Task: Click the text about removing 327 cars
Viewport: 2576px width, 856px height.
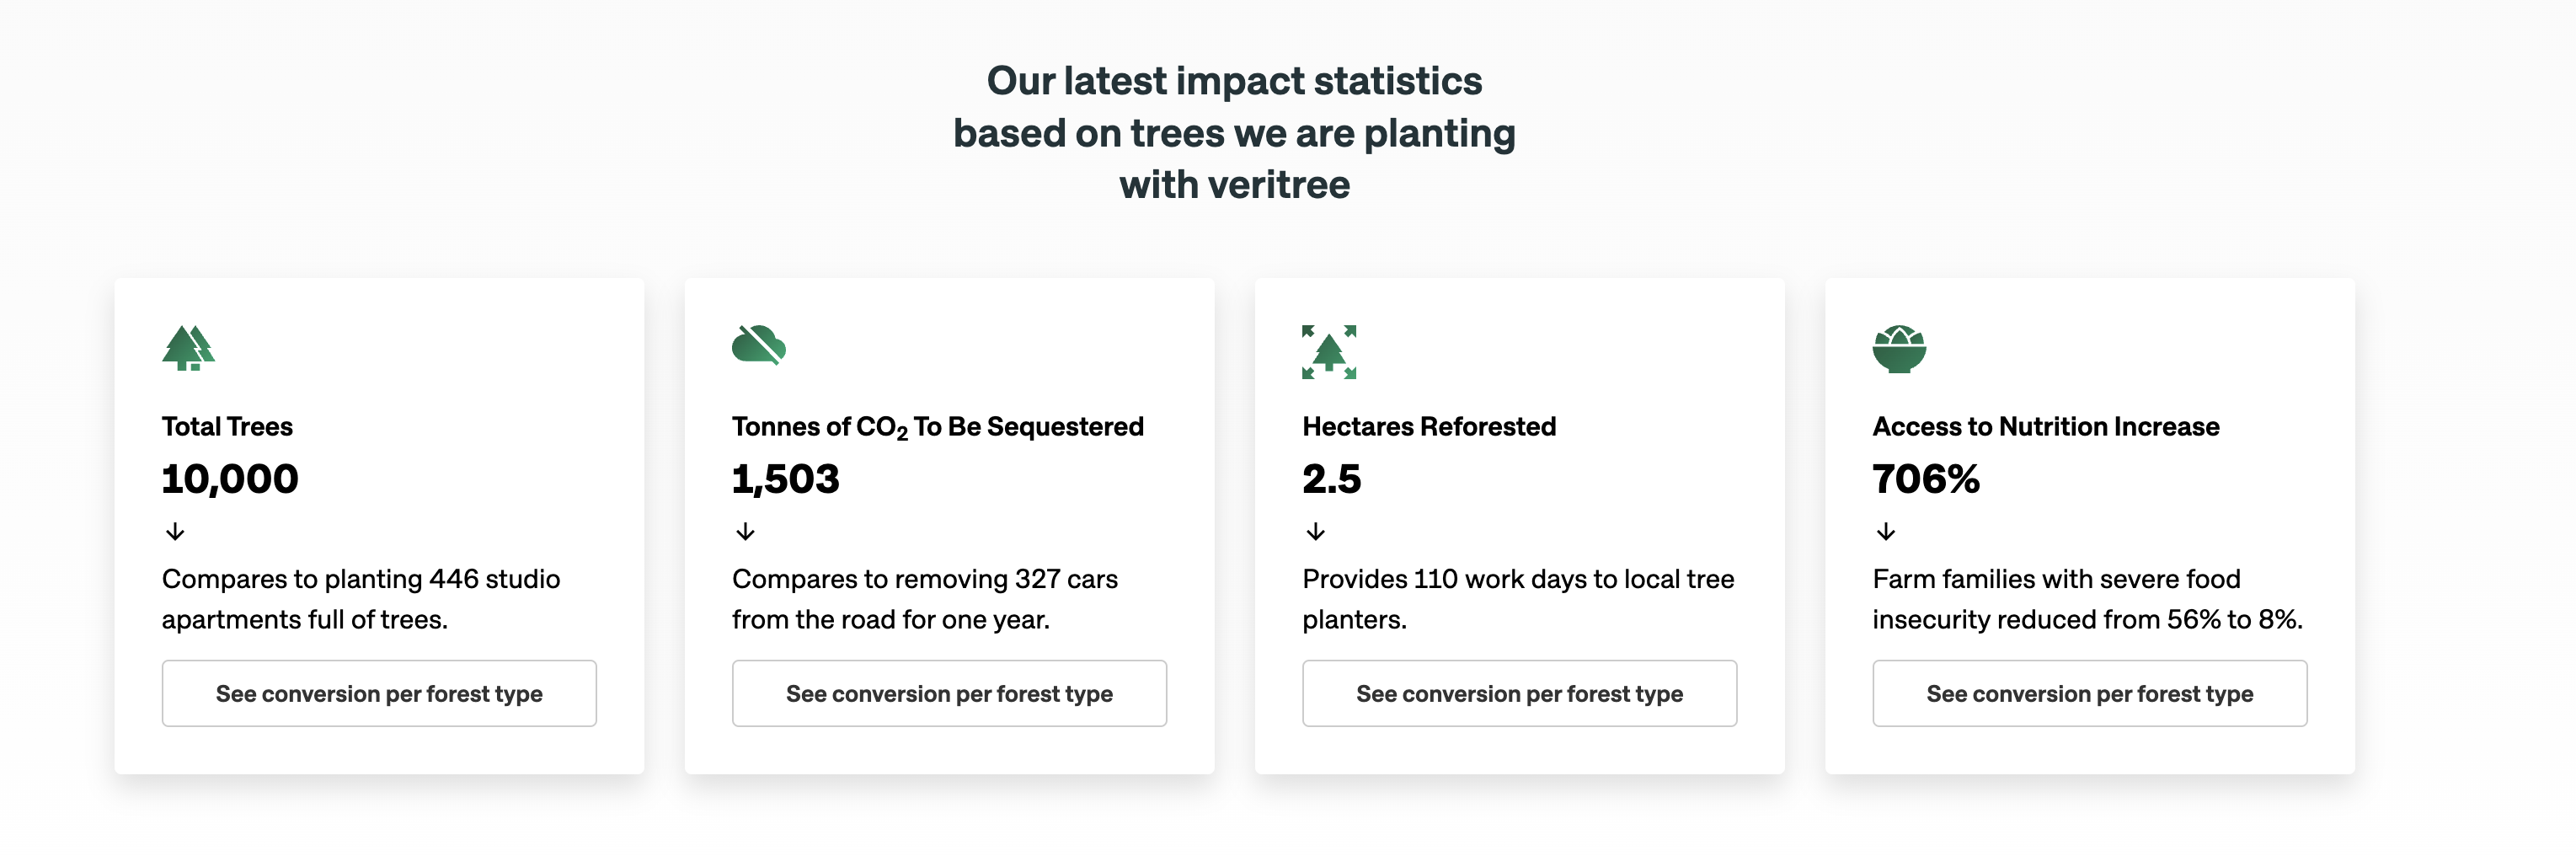Action: point(924,599)
